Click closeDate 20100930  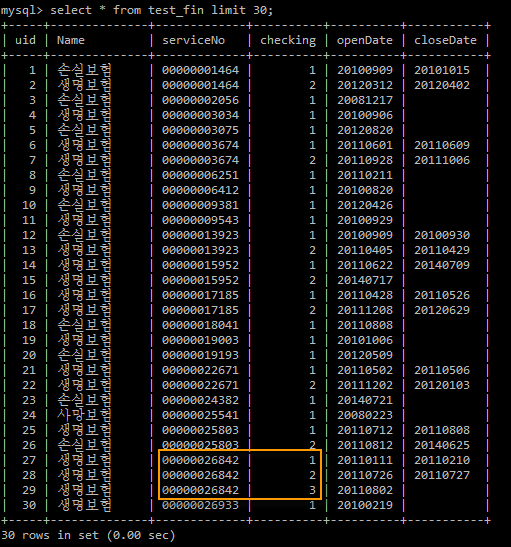(x=442, y=235)
